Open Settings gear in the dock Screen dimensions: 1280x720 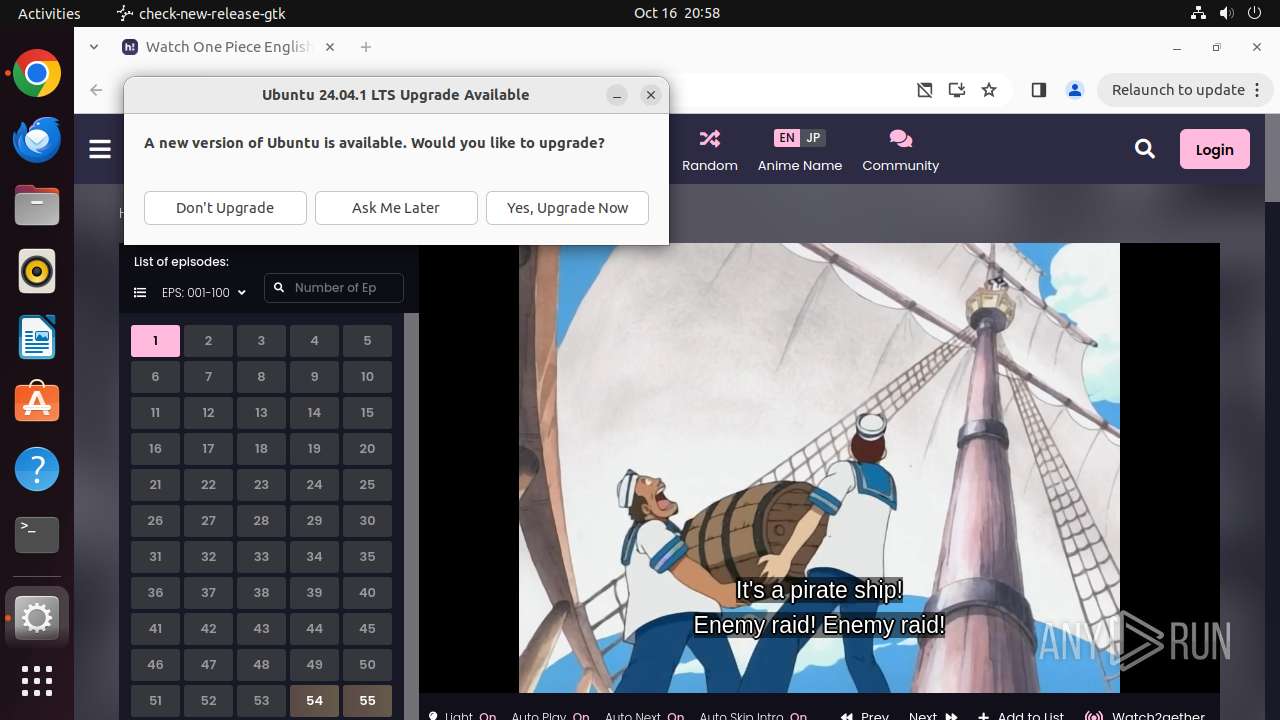tap(37, 619)
